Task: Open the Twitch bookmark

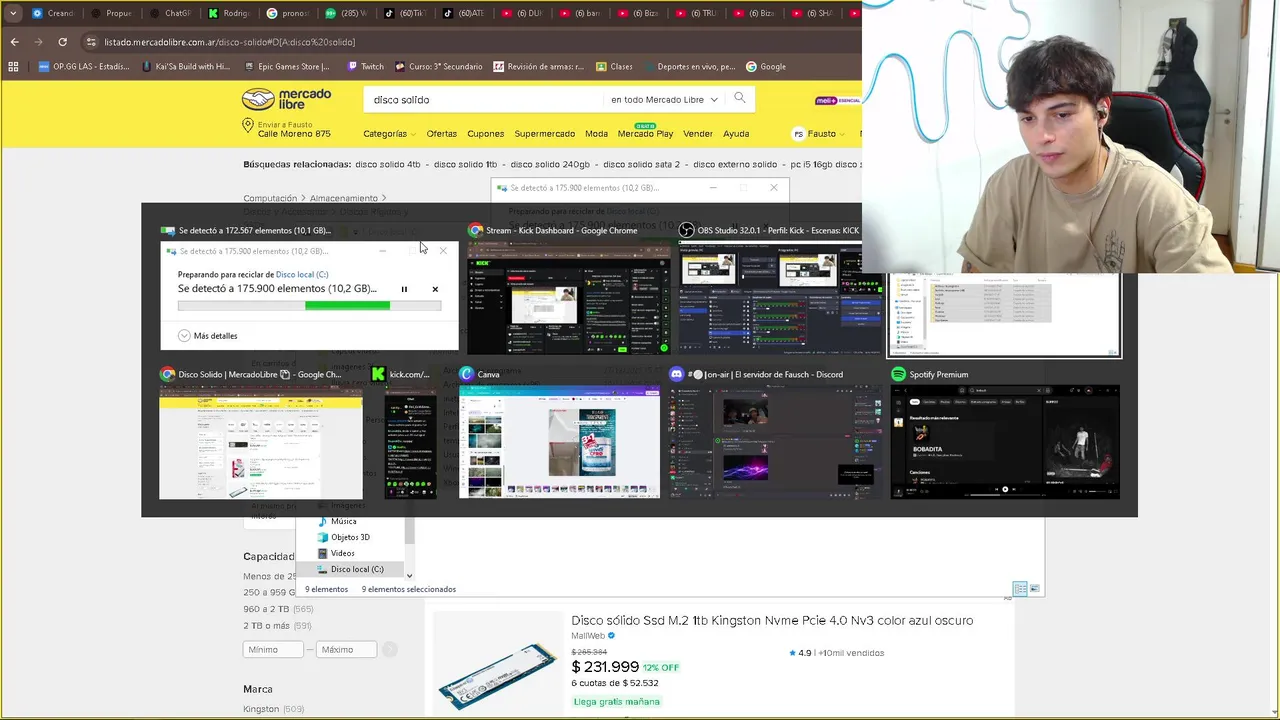Action: point(365,67)
